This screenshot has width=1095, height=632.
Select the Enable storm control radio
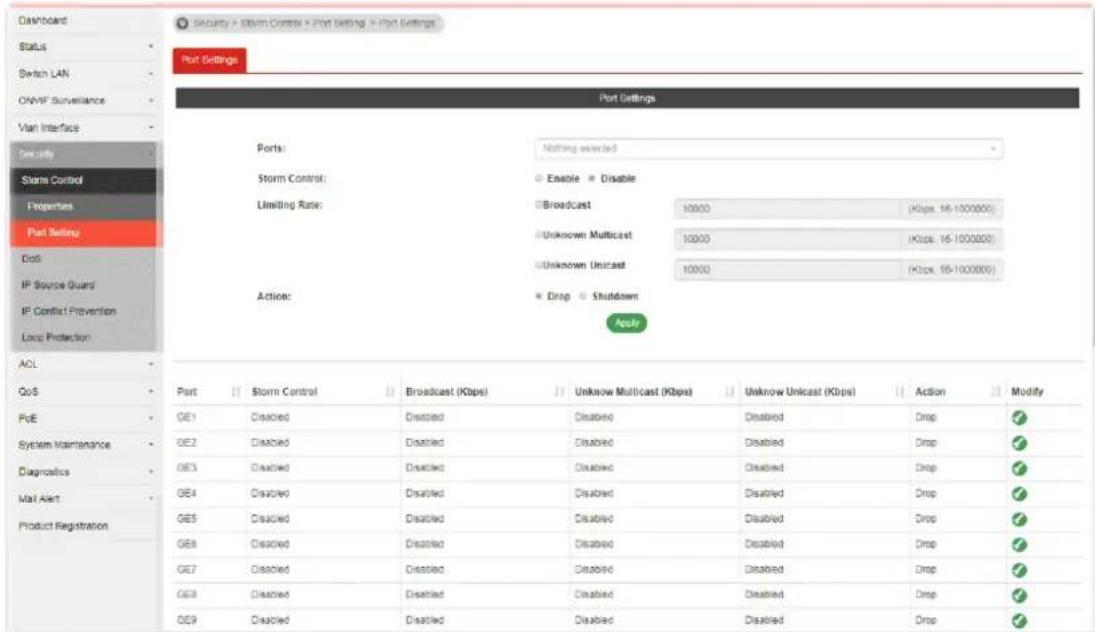click(x=538, y=179)
